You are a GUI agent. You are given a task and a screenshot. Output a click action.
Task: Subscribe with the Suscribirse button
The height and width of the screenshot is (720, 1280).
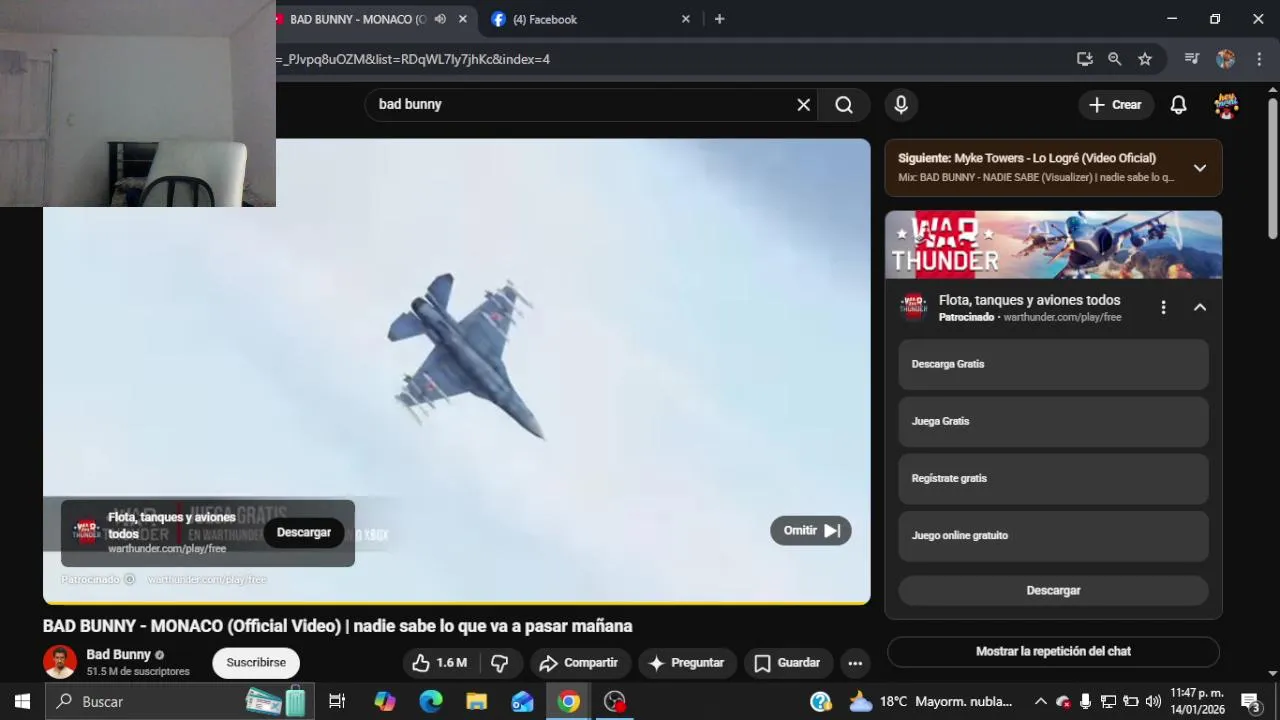(x=256, y=663)
